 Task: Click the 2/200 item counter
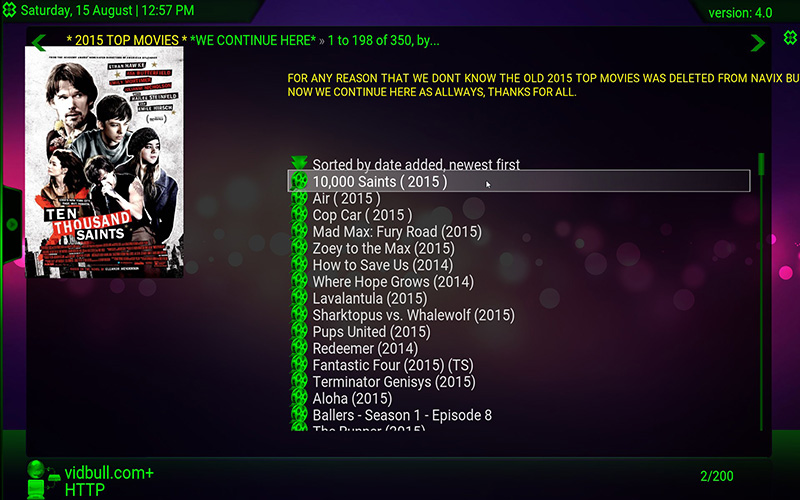[x=718, y=476]
